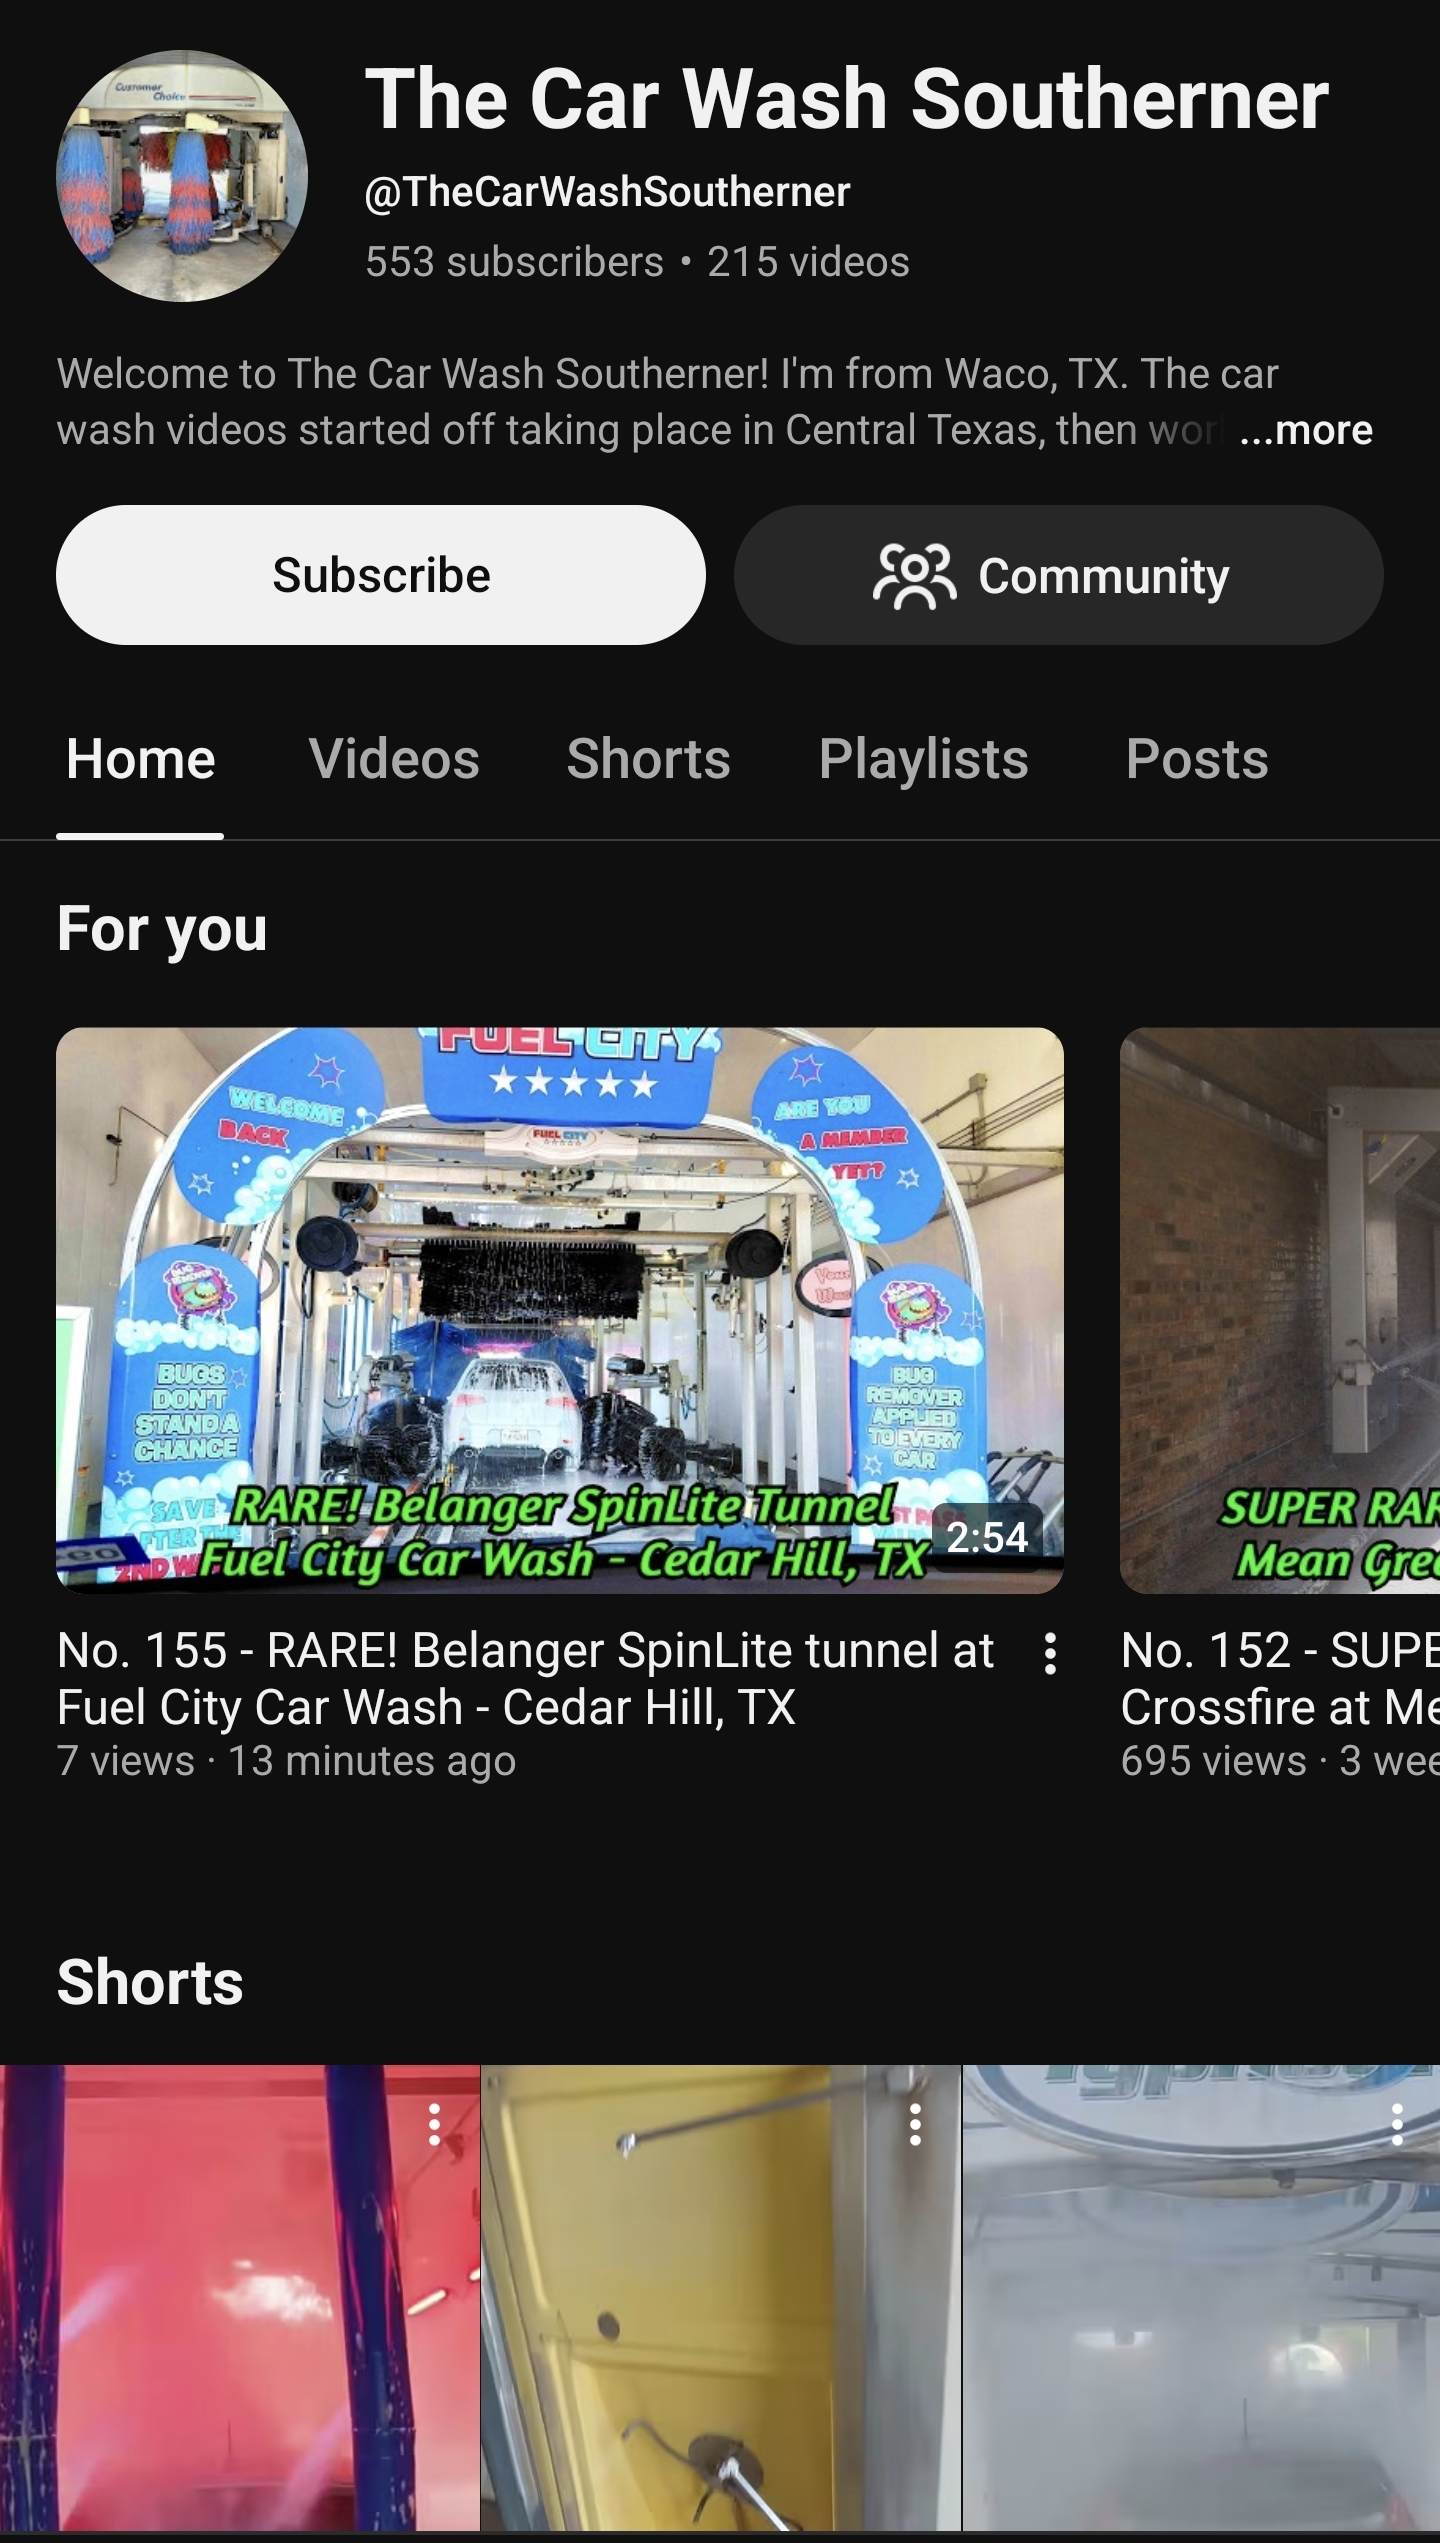The width and height of the screenshot is (1440, 2543).
Task: Switch to the Shorts tab
Action: click(648, 758)
